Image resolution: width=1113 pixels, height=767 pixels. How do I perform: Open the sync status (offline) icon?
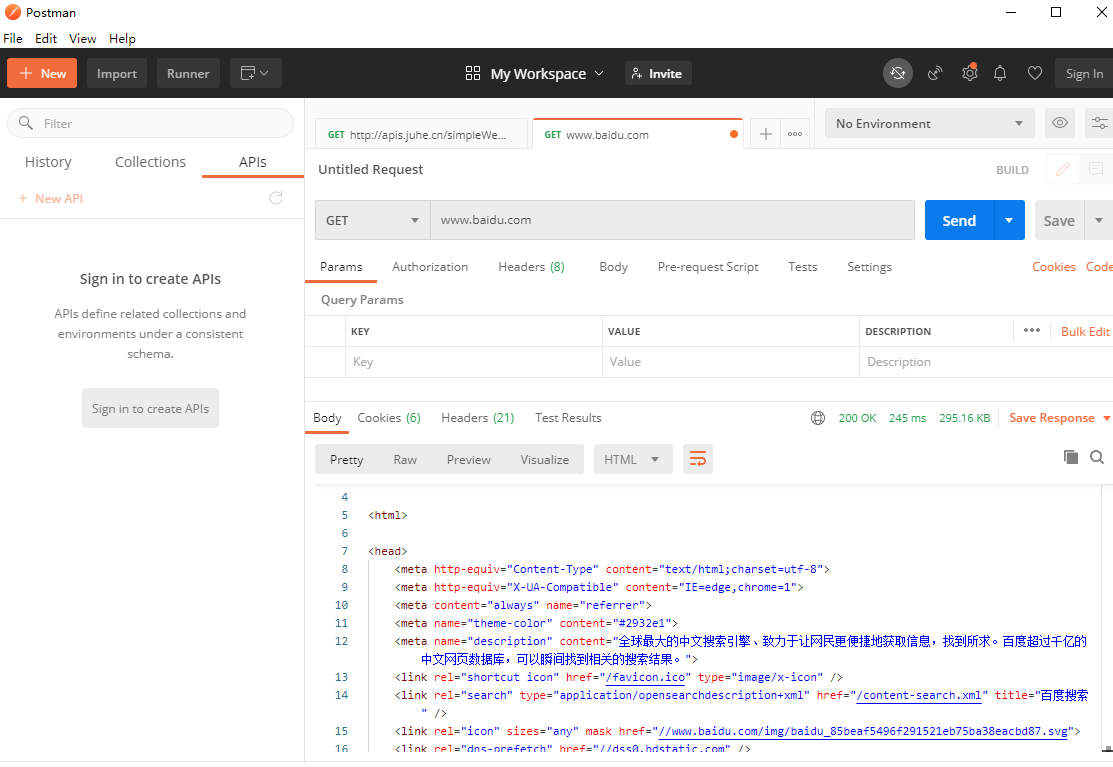tap(898, 73)
